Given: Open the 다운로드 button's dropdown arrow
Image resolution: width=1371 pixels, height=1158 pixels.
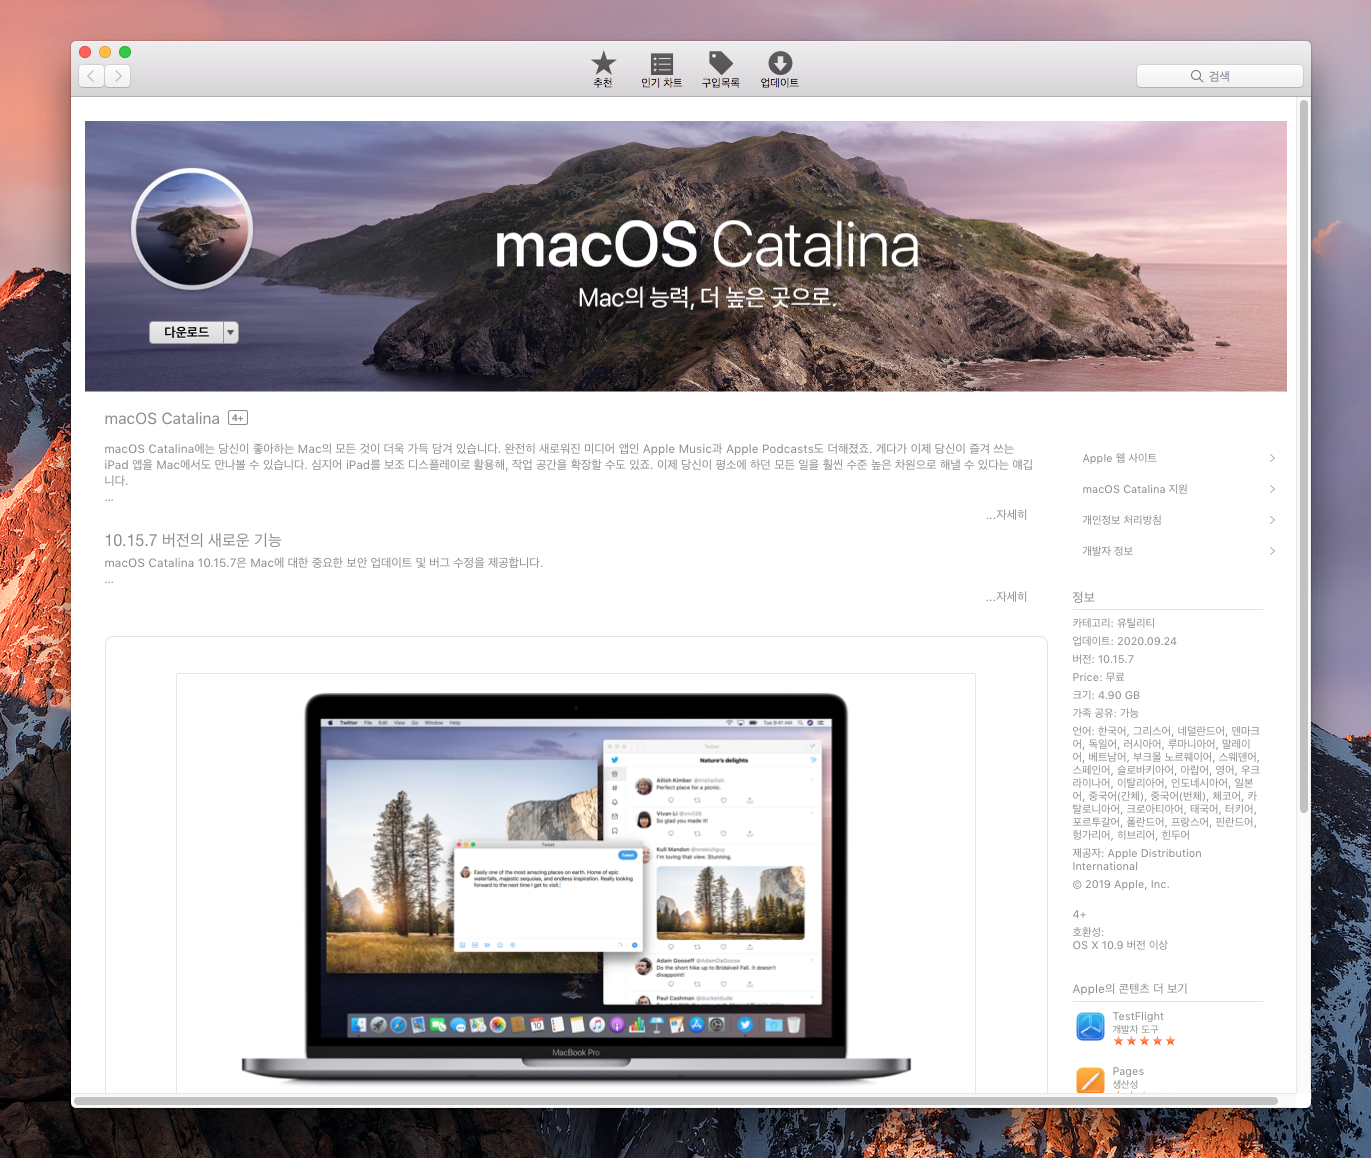Looking at the screenshot, I should [231, 332].
